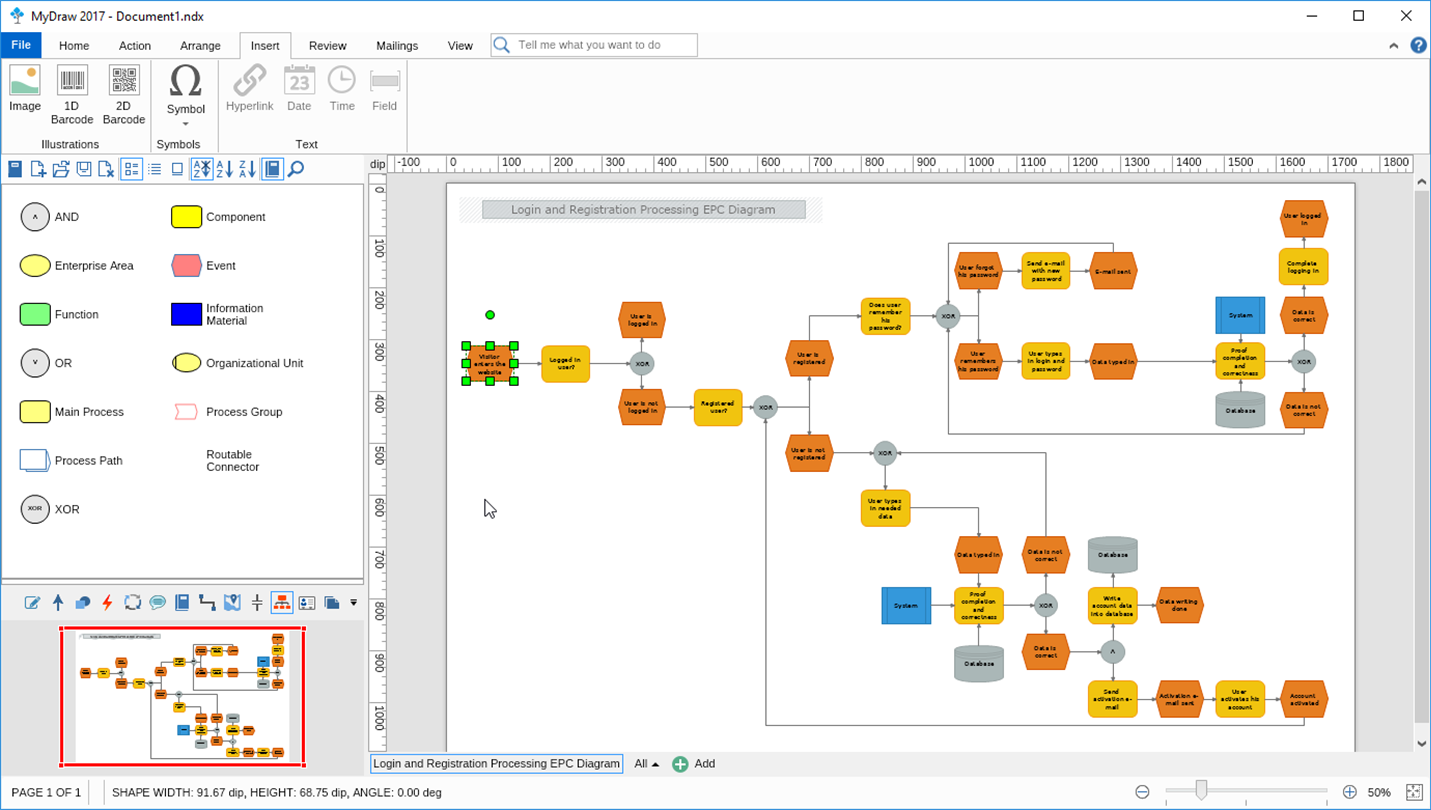Screen dimensions: 1431x810
Task: Switch to the Home tab
Action: pyautogui.click(x=74, y=46)
